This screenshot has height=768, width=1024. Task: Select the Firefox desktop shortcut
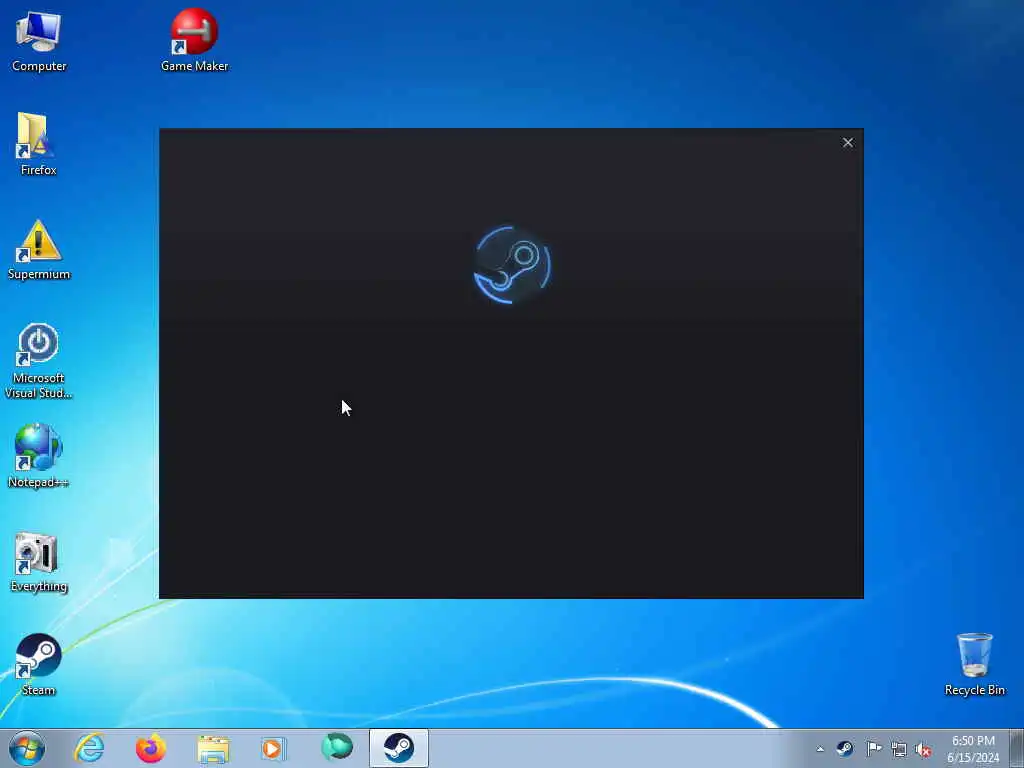coord(39,144)
